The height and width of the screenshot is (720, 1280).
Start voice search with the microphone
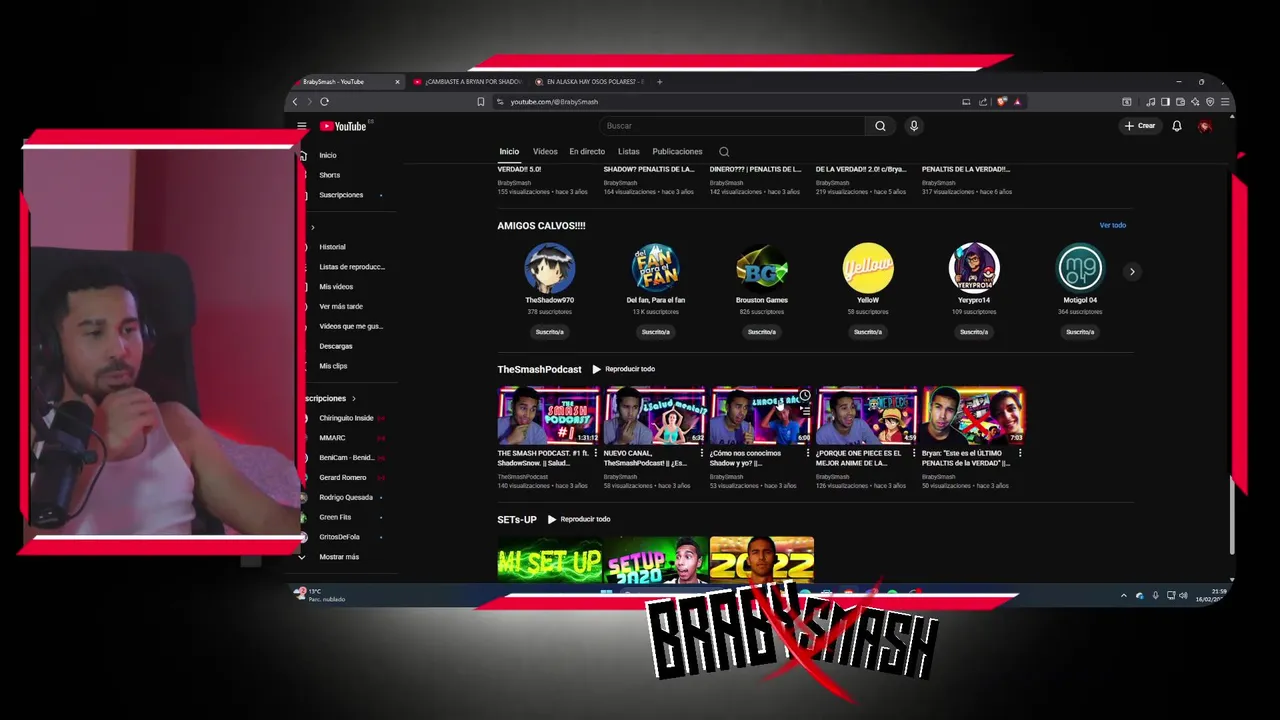[x=913, y=126]
